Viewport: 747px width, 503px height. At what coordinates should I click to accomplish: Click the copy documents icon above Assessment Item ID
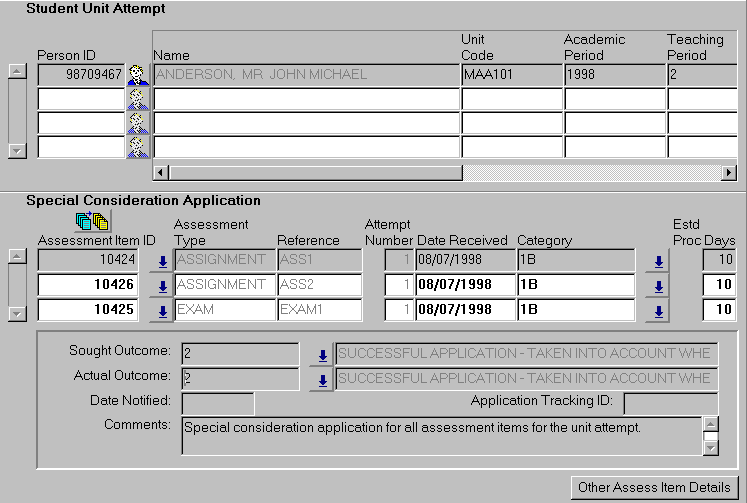point(92,221)
